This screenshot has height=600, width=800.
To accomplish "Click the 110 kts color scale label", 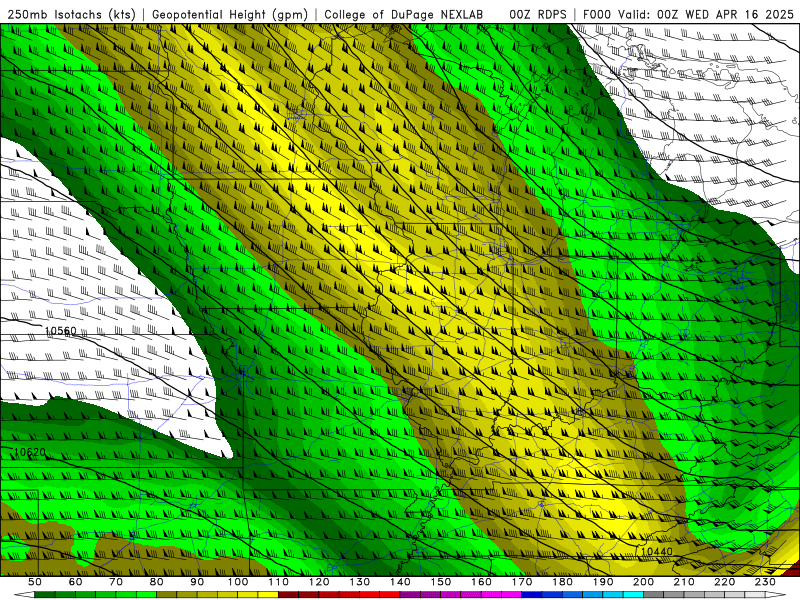I will [x=279, y=582].
